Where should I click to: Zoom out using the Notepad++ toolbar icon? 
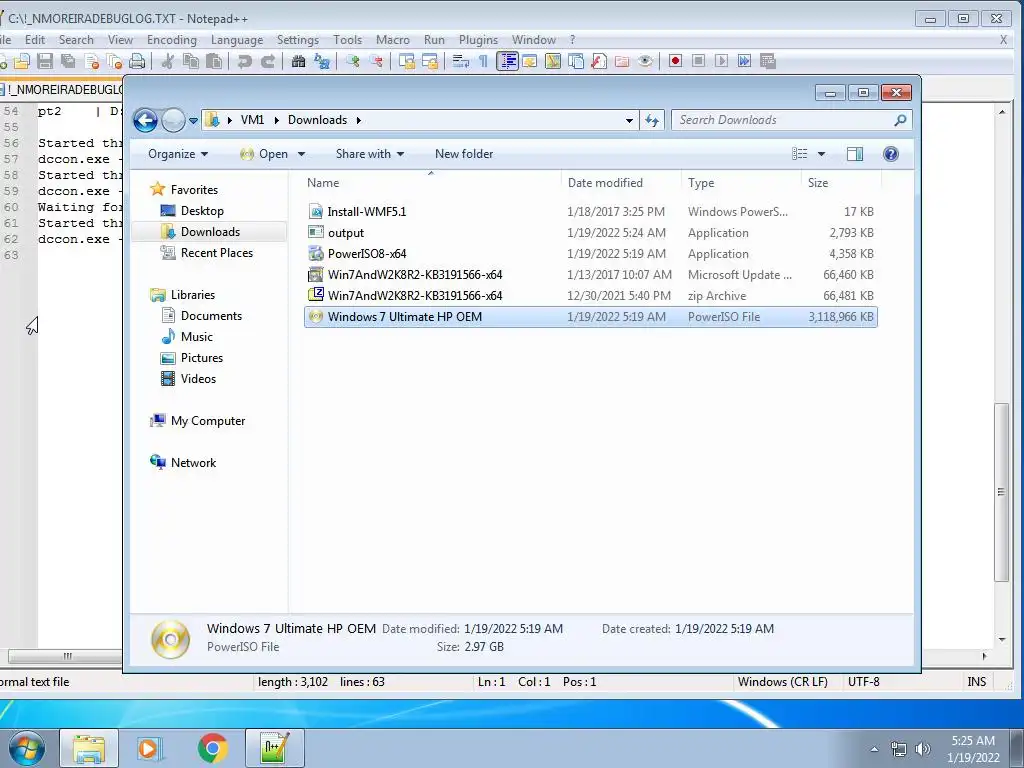click(x=376, y=61)
